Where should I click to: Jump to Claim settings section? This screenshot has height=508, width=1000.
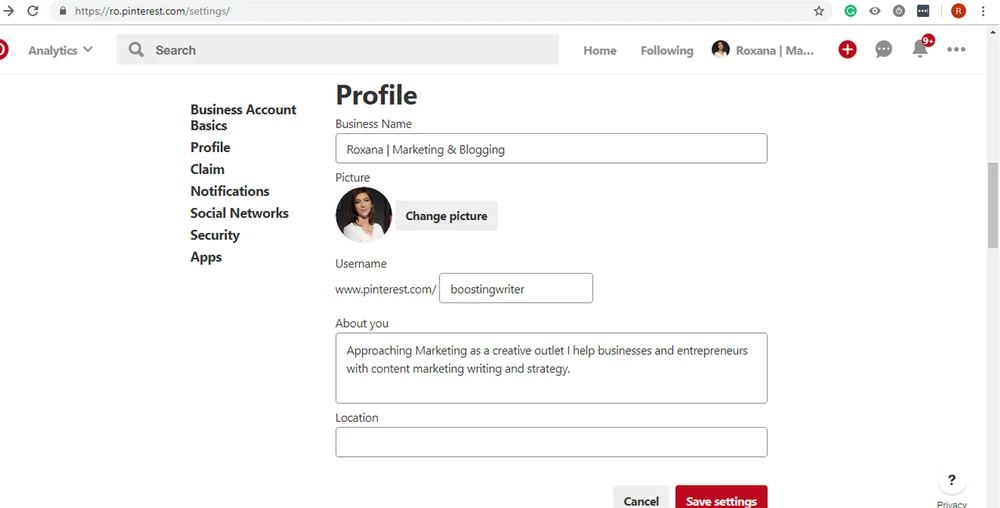(x=207, y=169)
